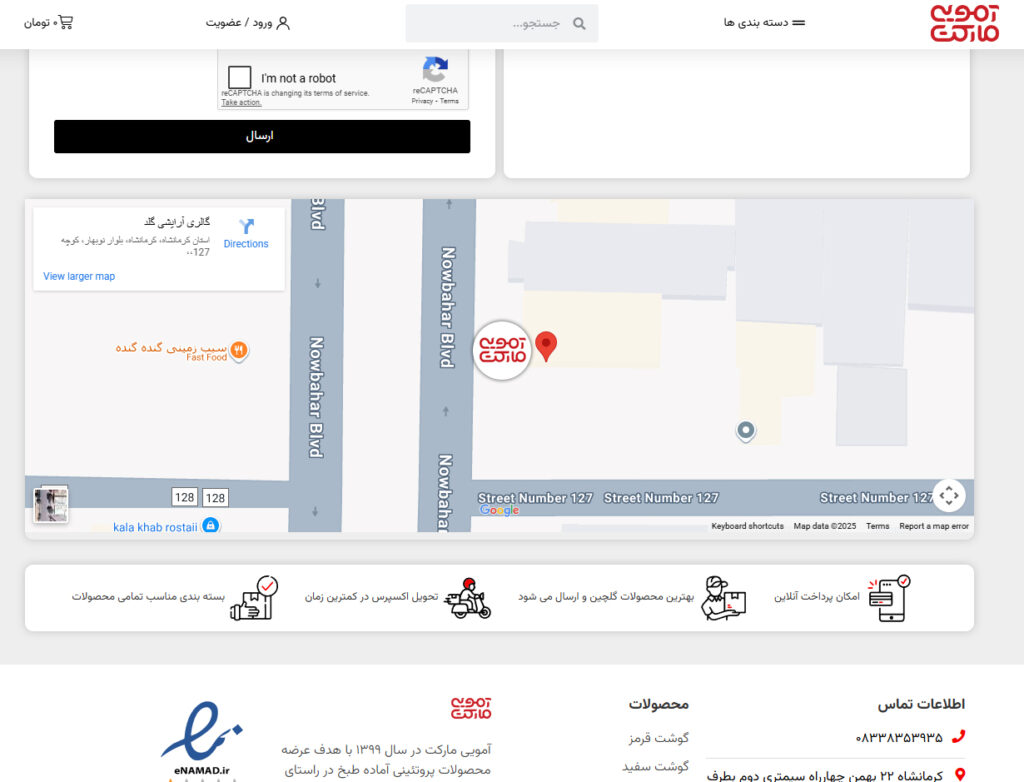Open the shopping cart icon

coord(65,22)
